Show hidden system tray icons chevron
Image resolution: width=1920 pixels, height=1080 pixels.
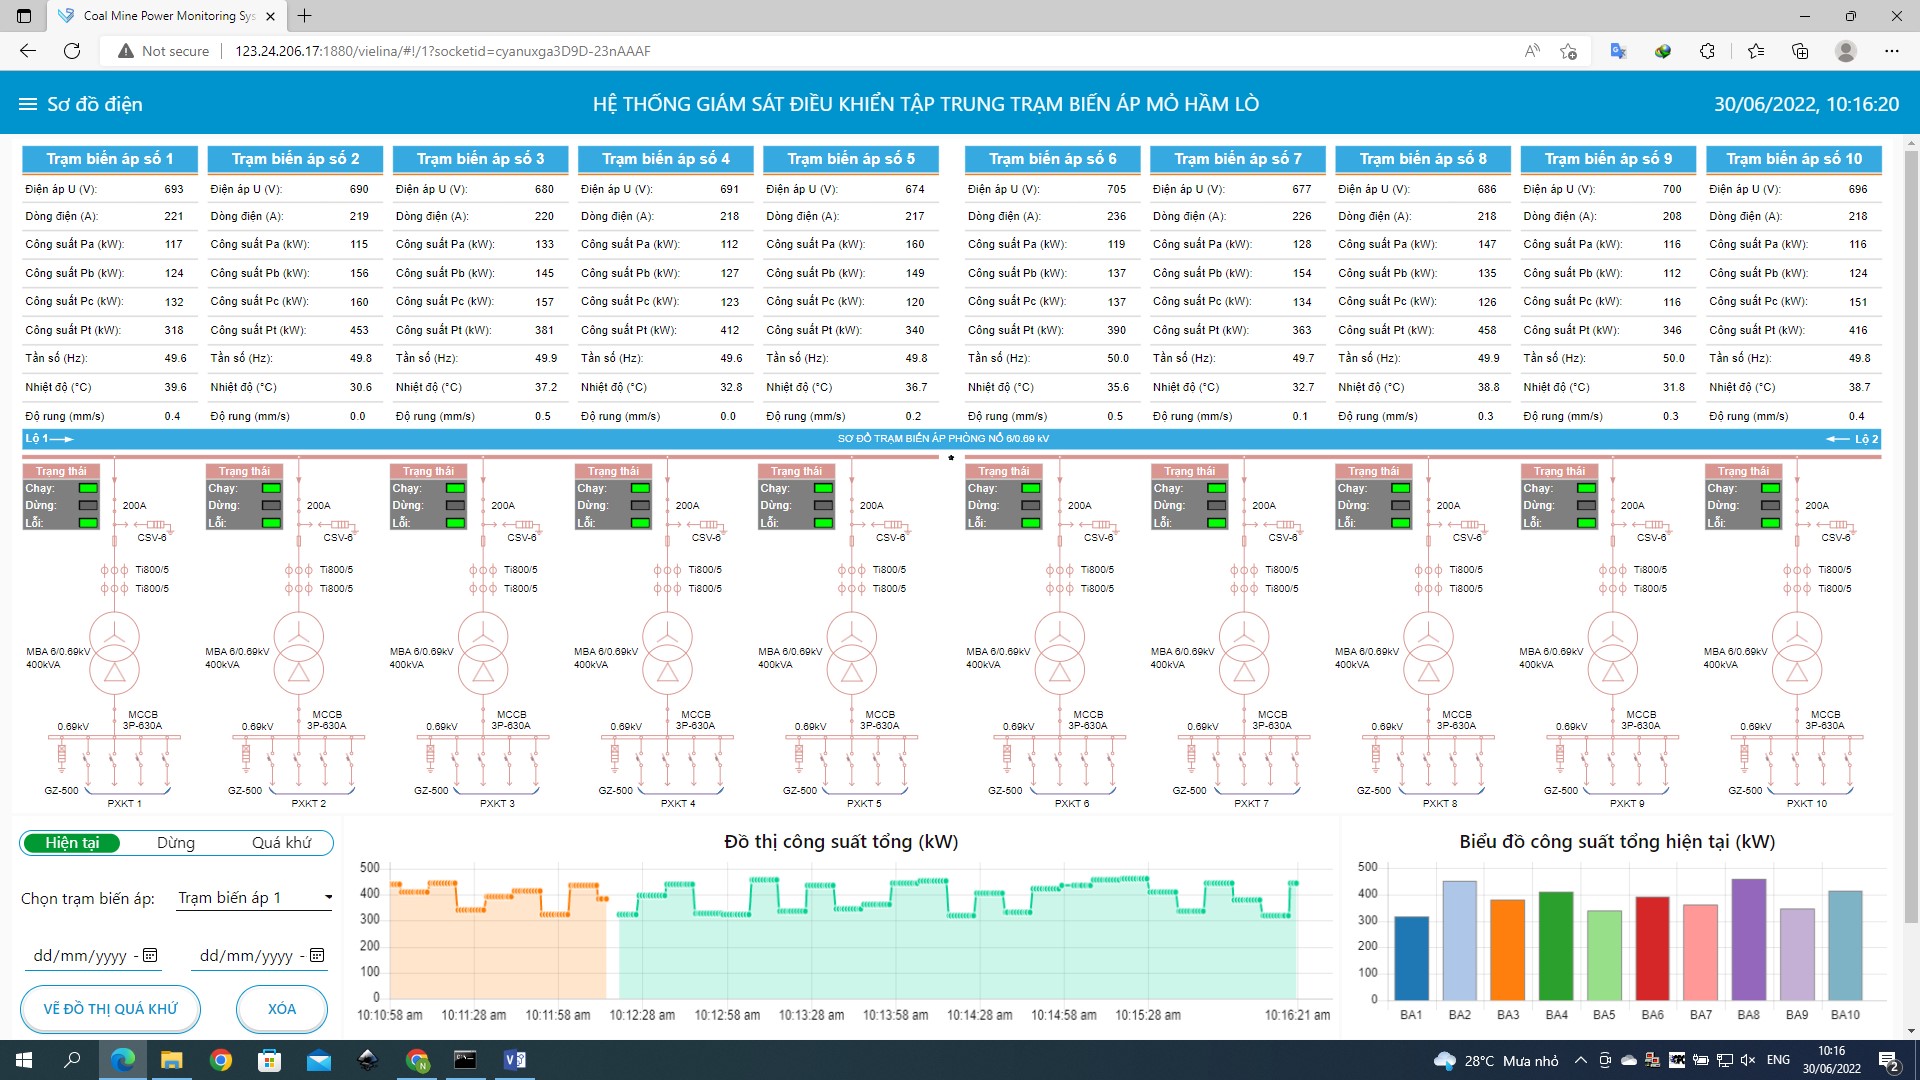[1580, 1060]
